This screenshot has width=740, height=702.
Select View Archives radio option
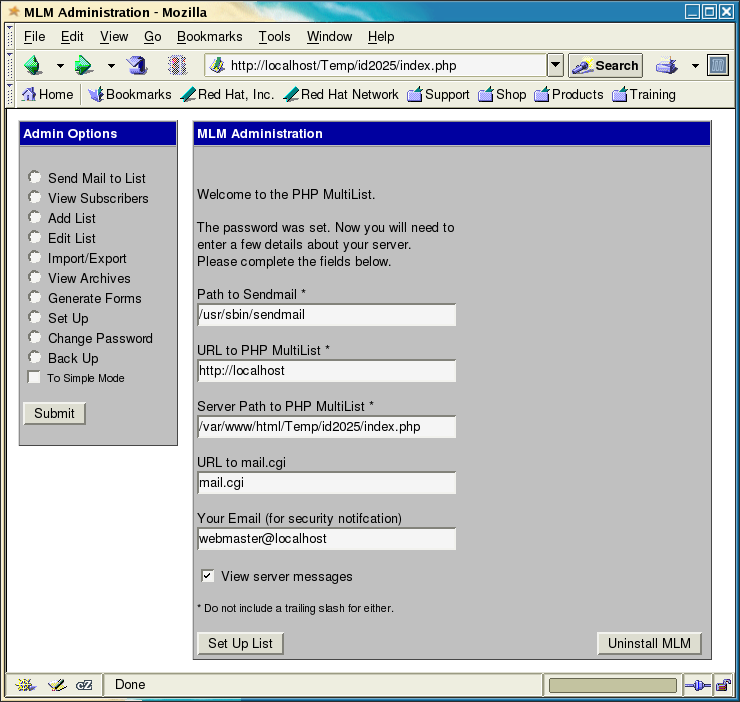tap(34, 277)
